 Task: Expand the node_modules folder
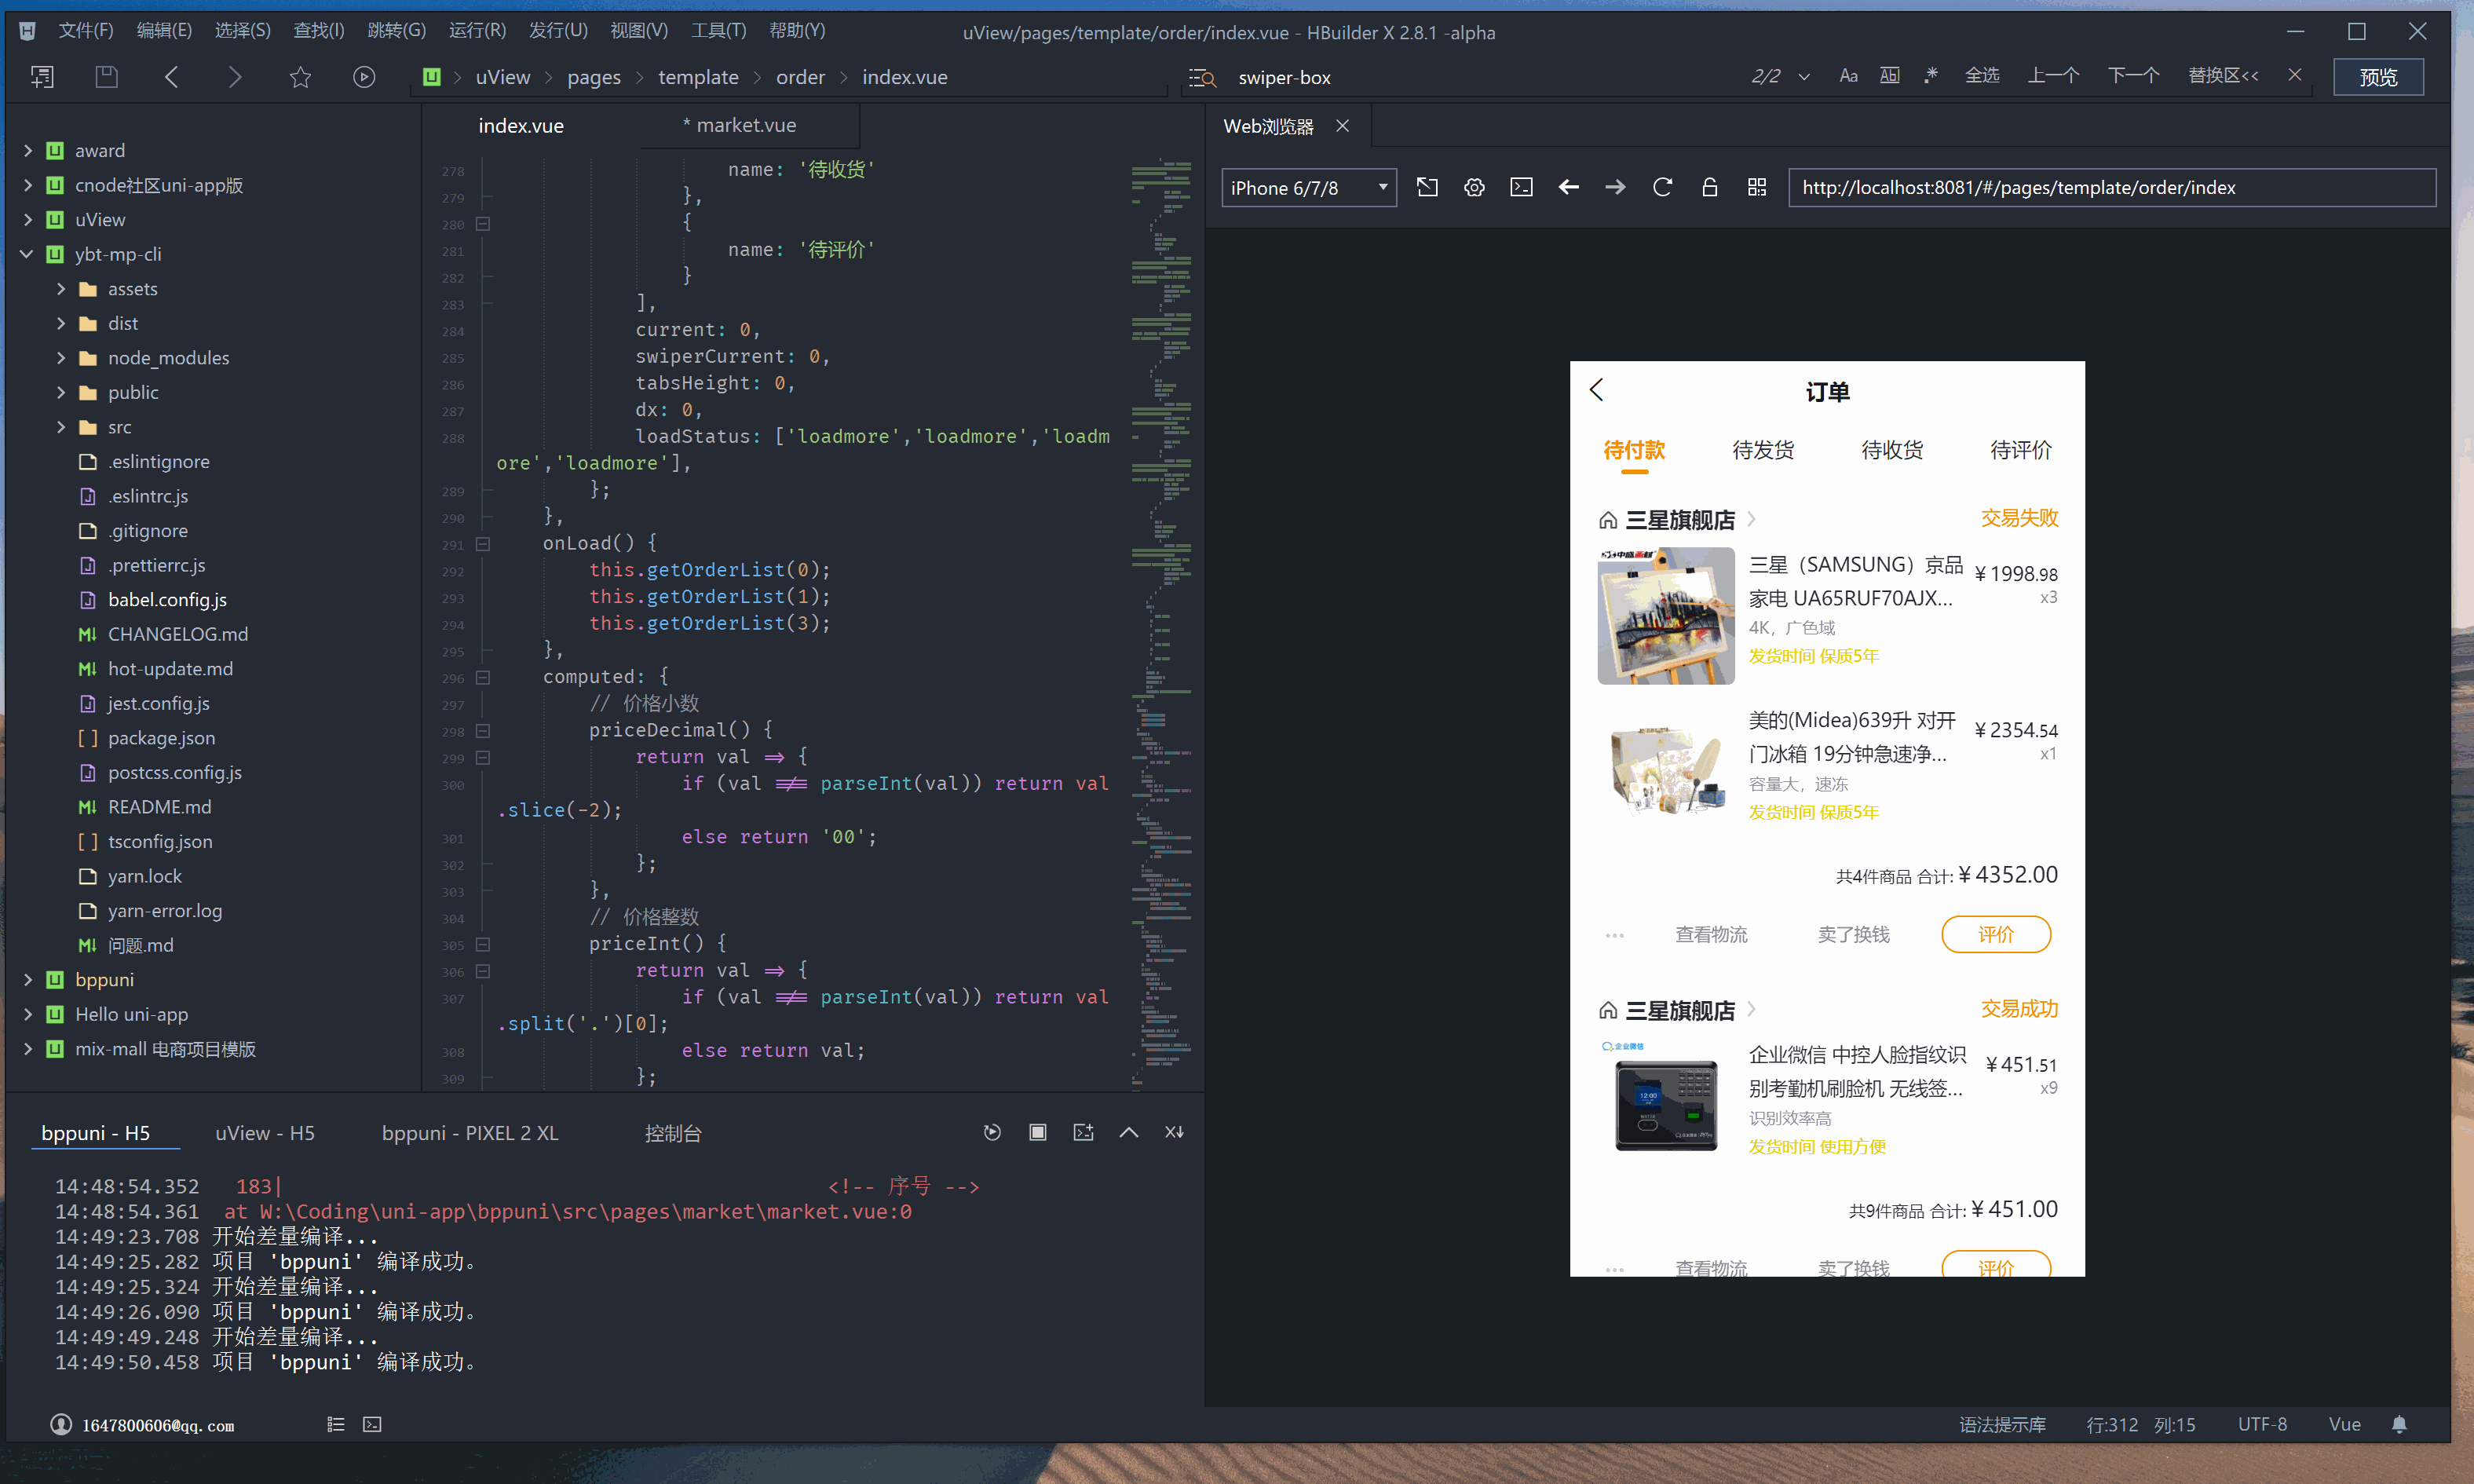point(61,358)
